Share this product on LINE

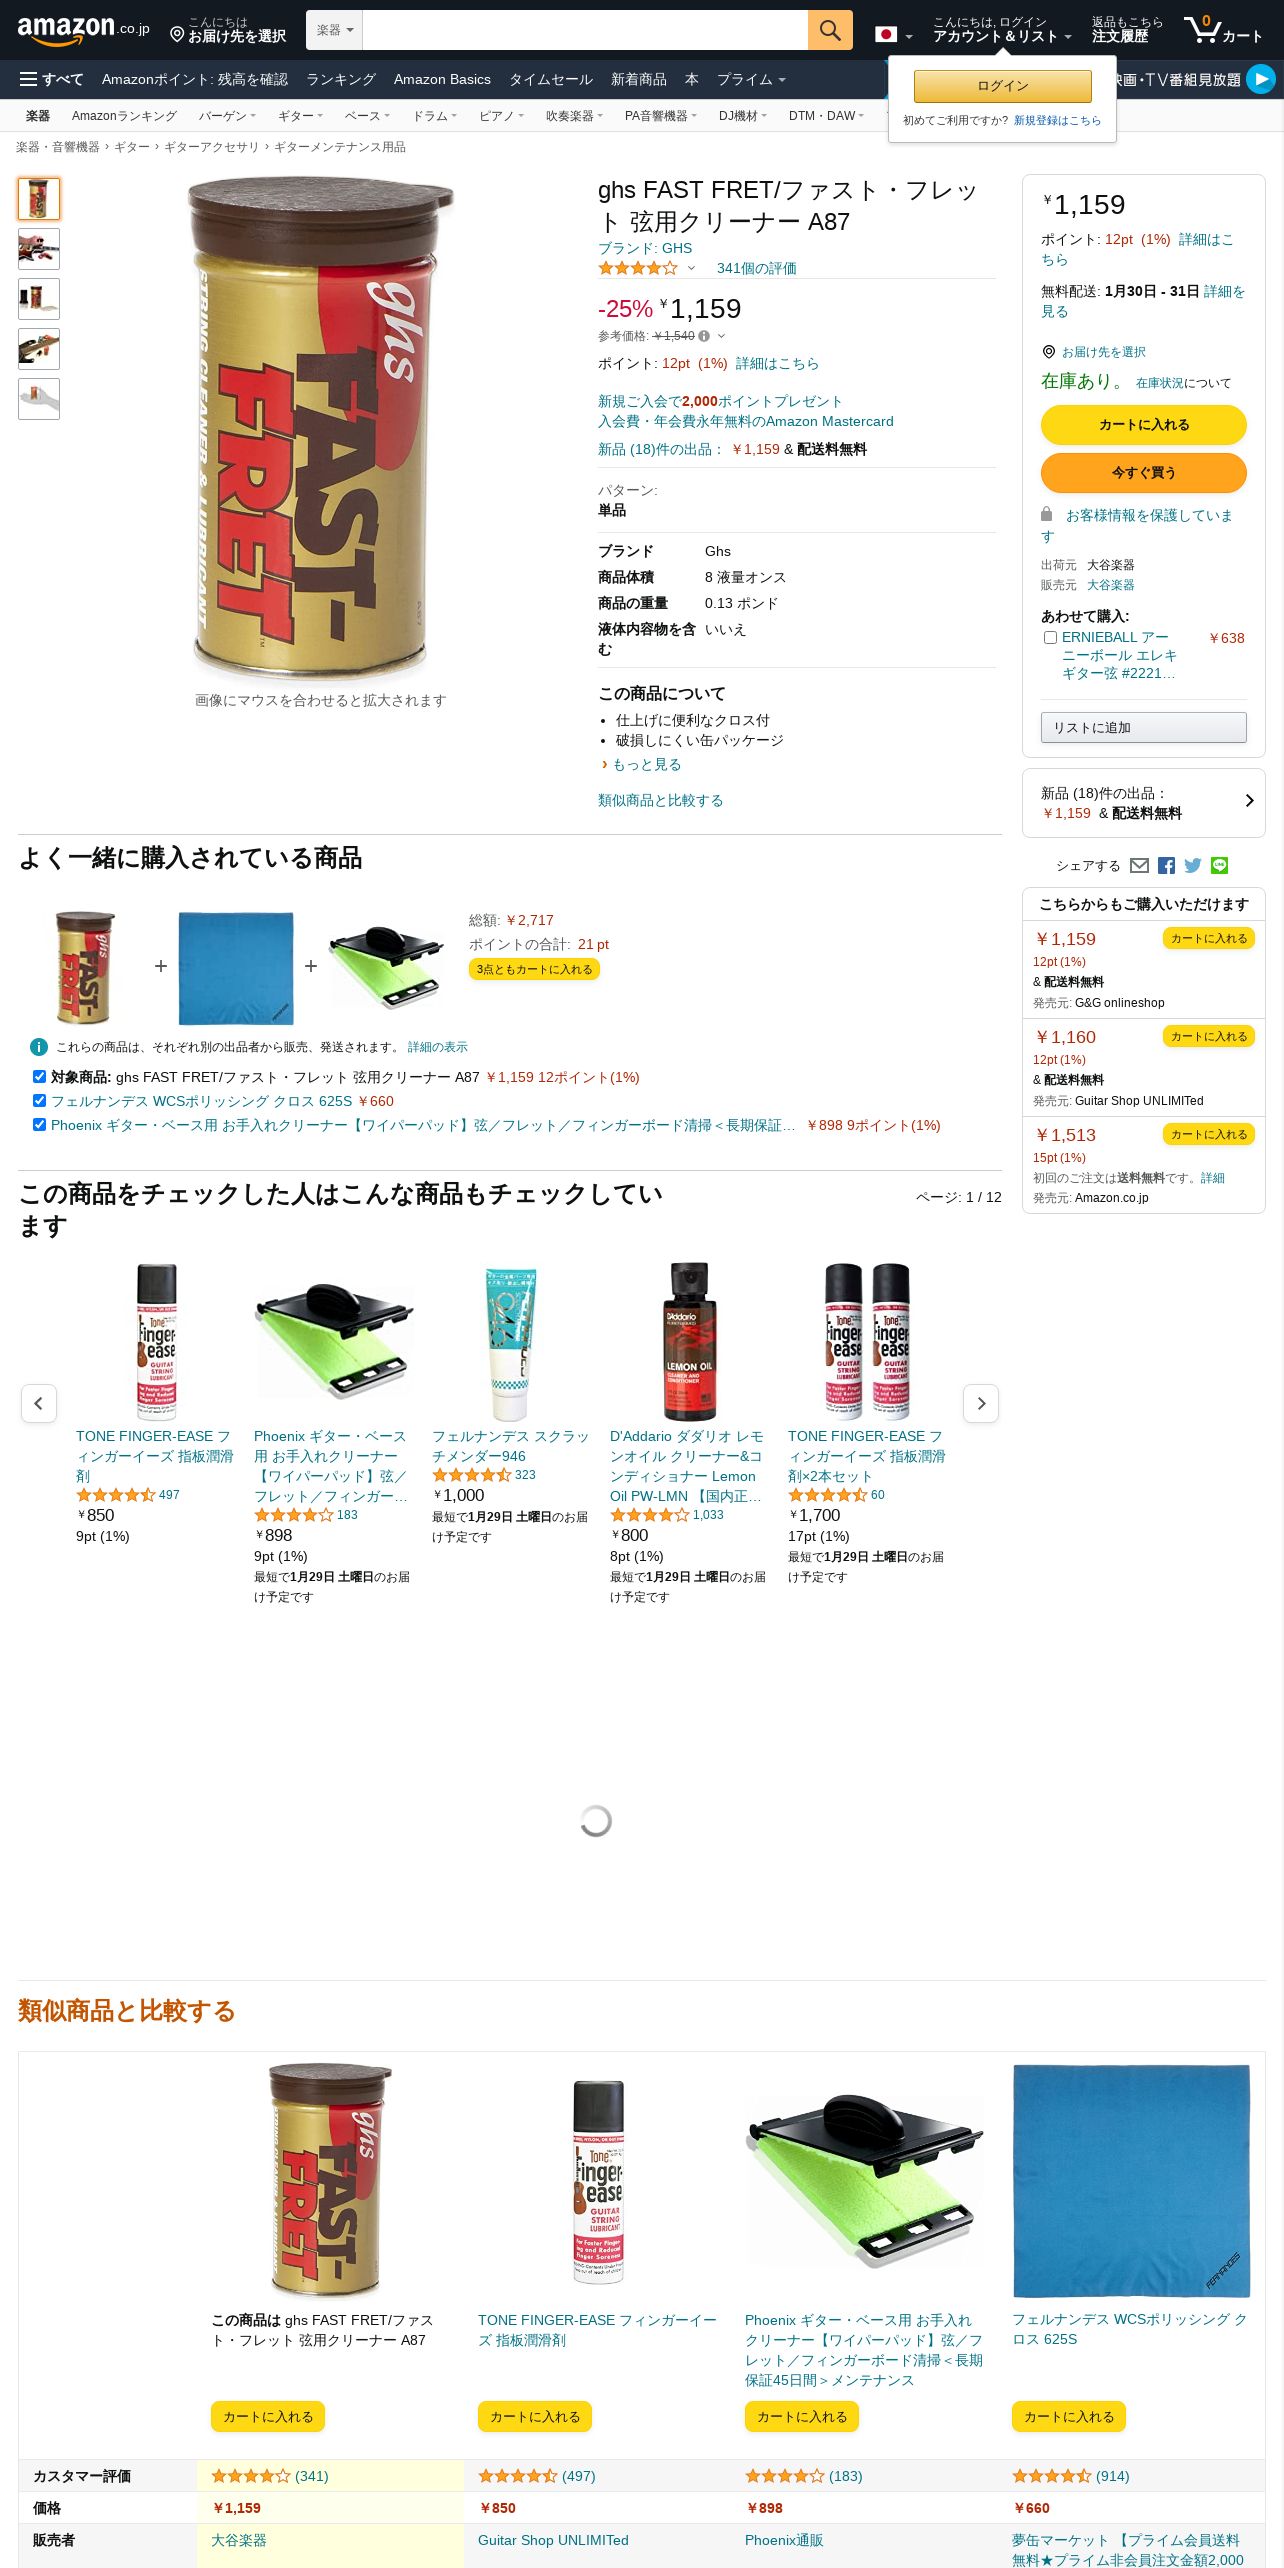[x=1219, y=866]
